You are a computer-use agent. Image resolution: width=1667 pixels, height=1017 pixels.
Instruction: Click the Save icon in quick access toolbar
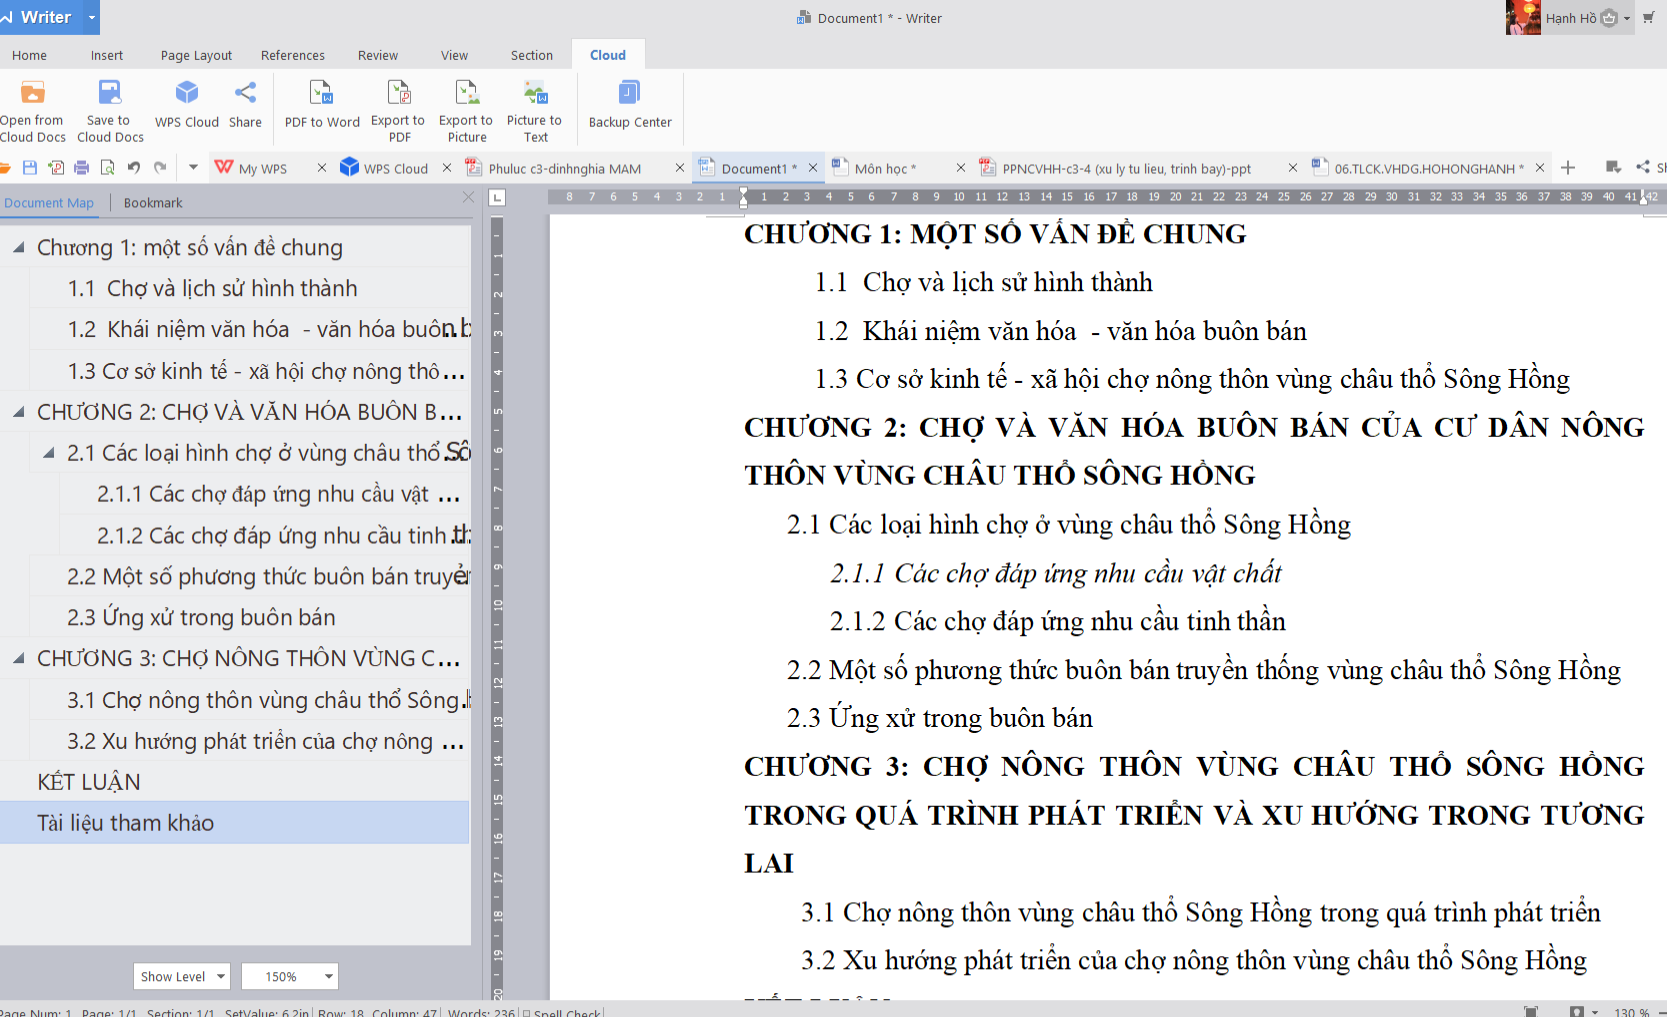click(30, 167)
